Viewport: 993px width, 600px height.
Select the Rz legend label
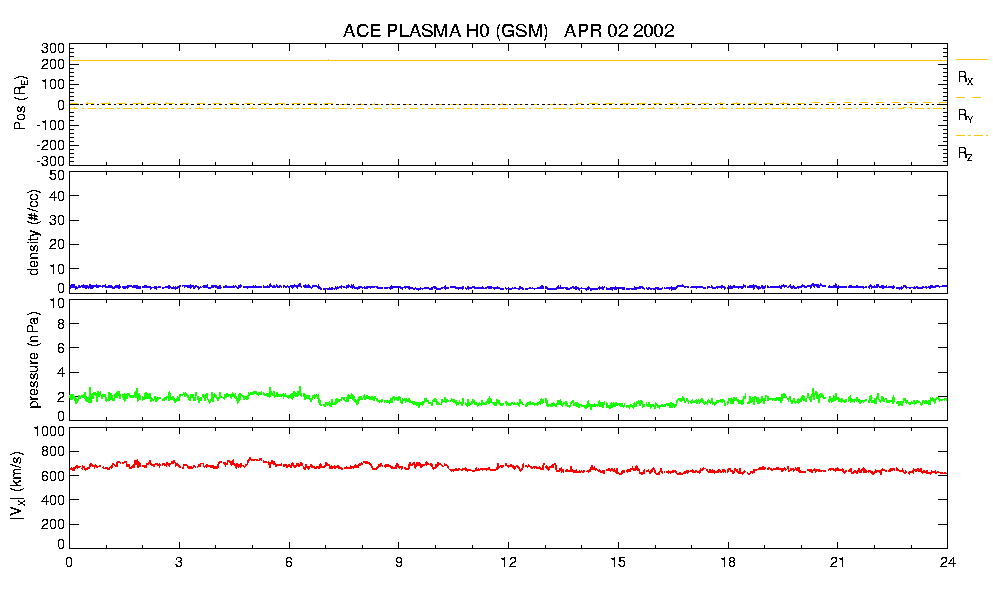pos(965,154)
